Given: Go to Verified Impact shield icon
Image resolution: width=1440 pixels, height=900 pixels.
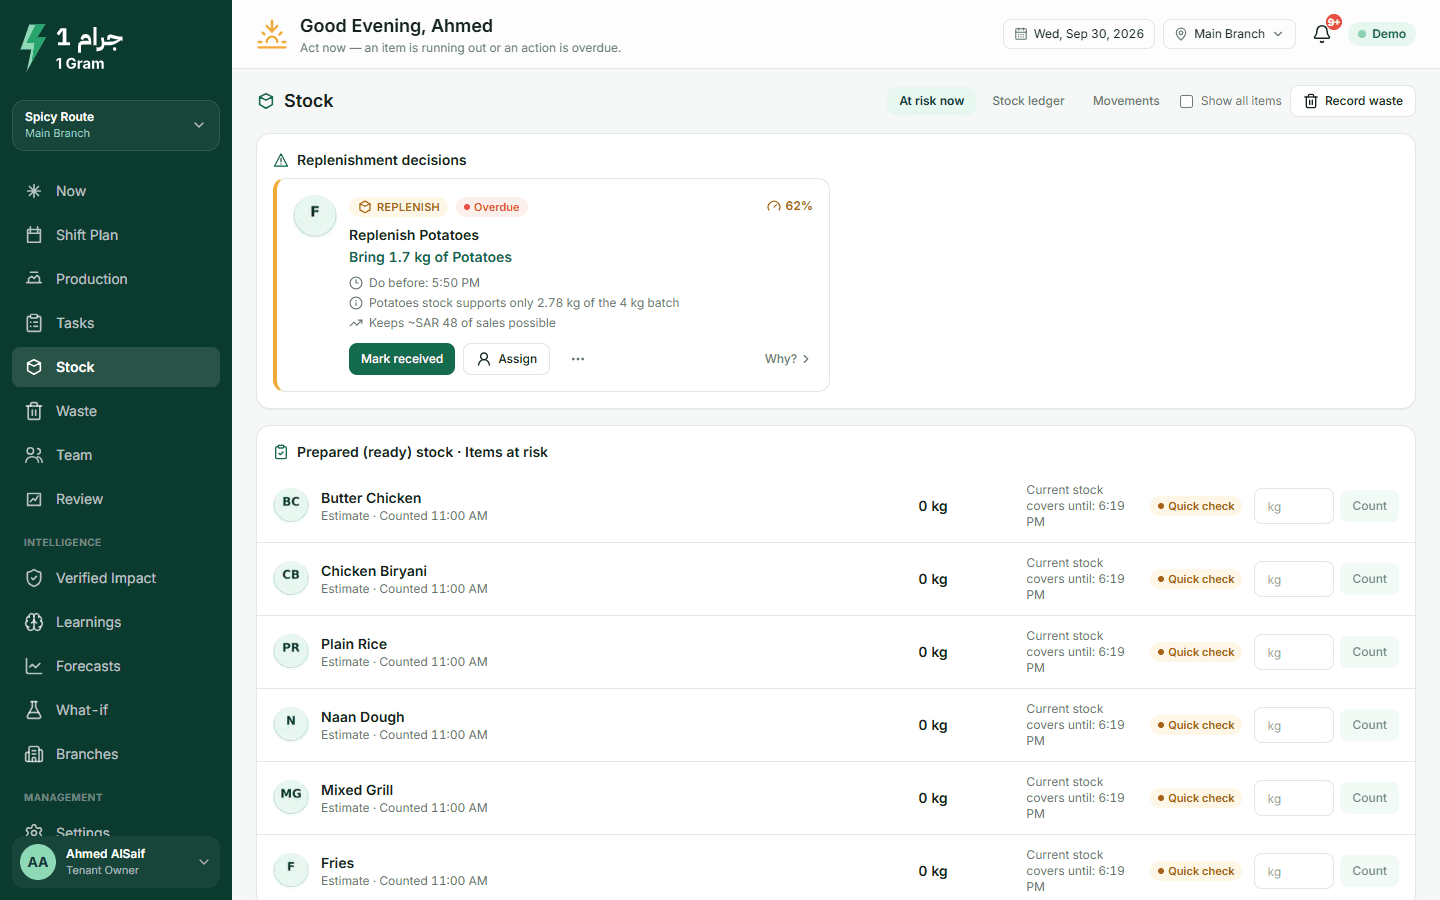Looking at the screenshot, I should click(x=34, y=578).
